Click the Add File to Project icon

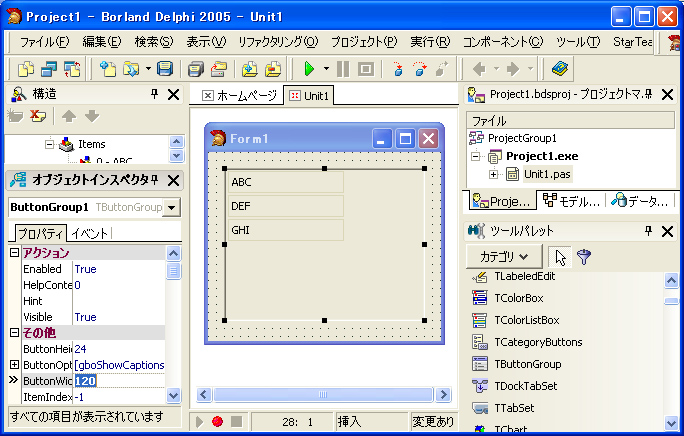pos(250,69)
